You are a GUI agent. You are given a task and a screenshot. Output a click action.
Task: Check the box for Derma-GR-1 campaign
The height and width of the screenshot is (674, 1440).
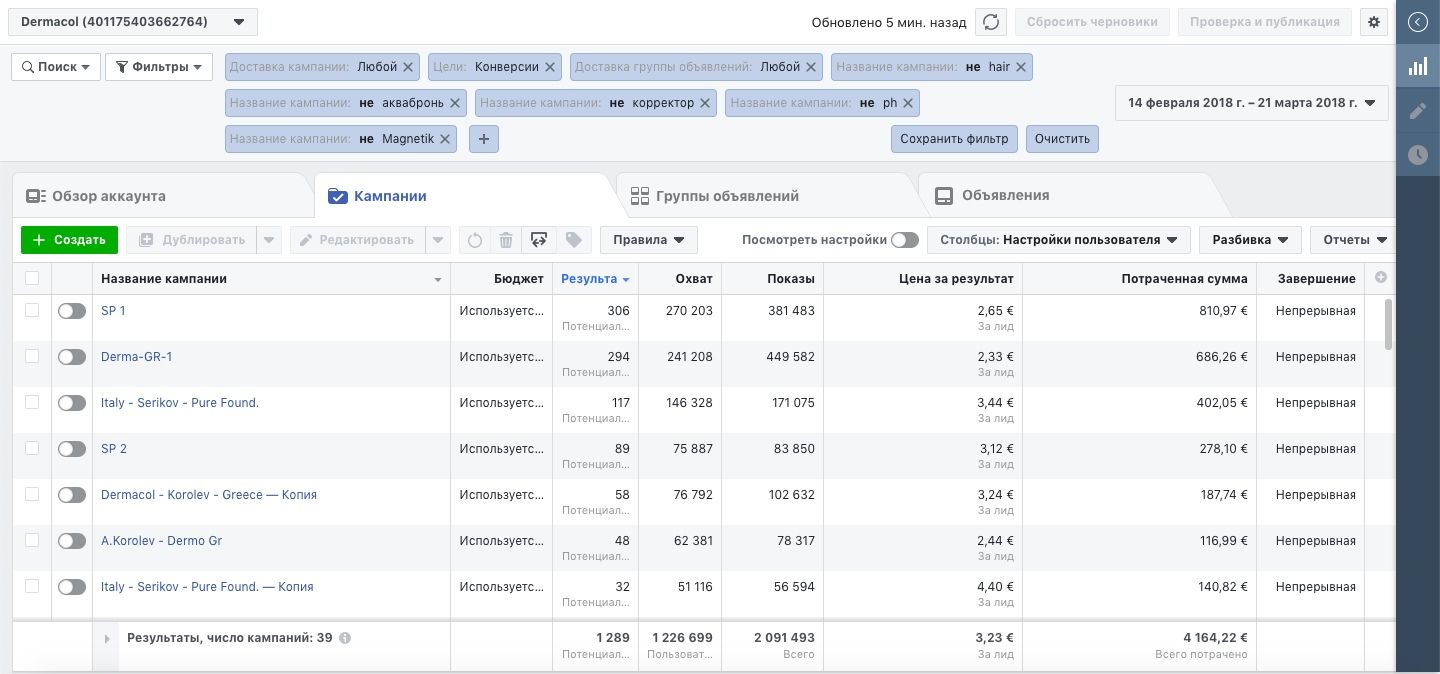32,356
